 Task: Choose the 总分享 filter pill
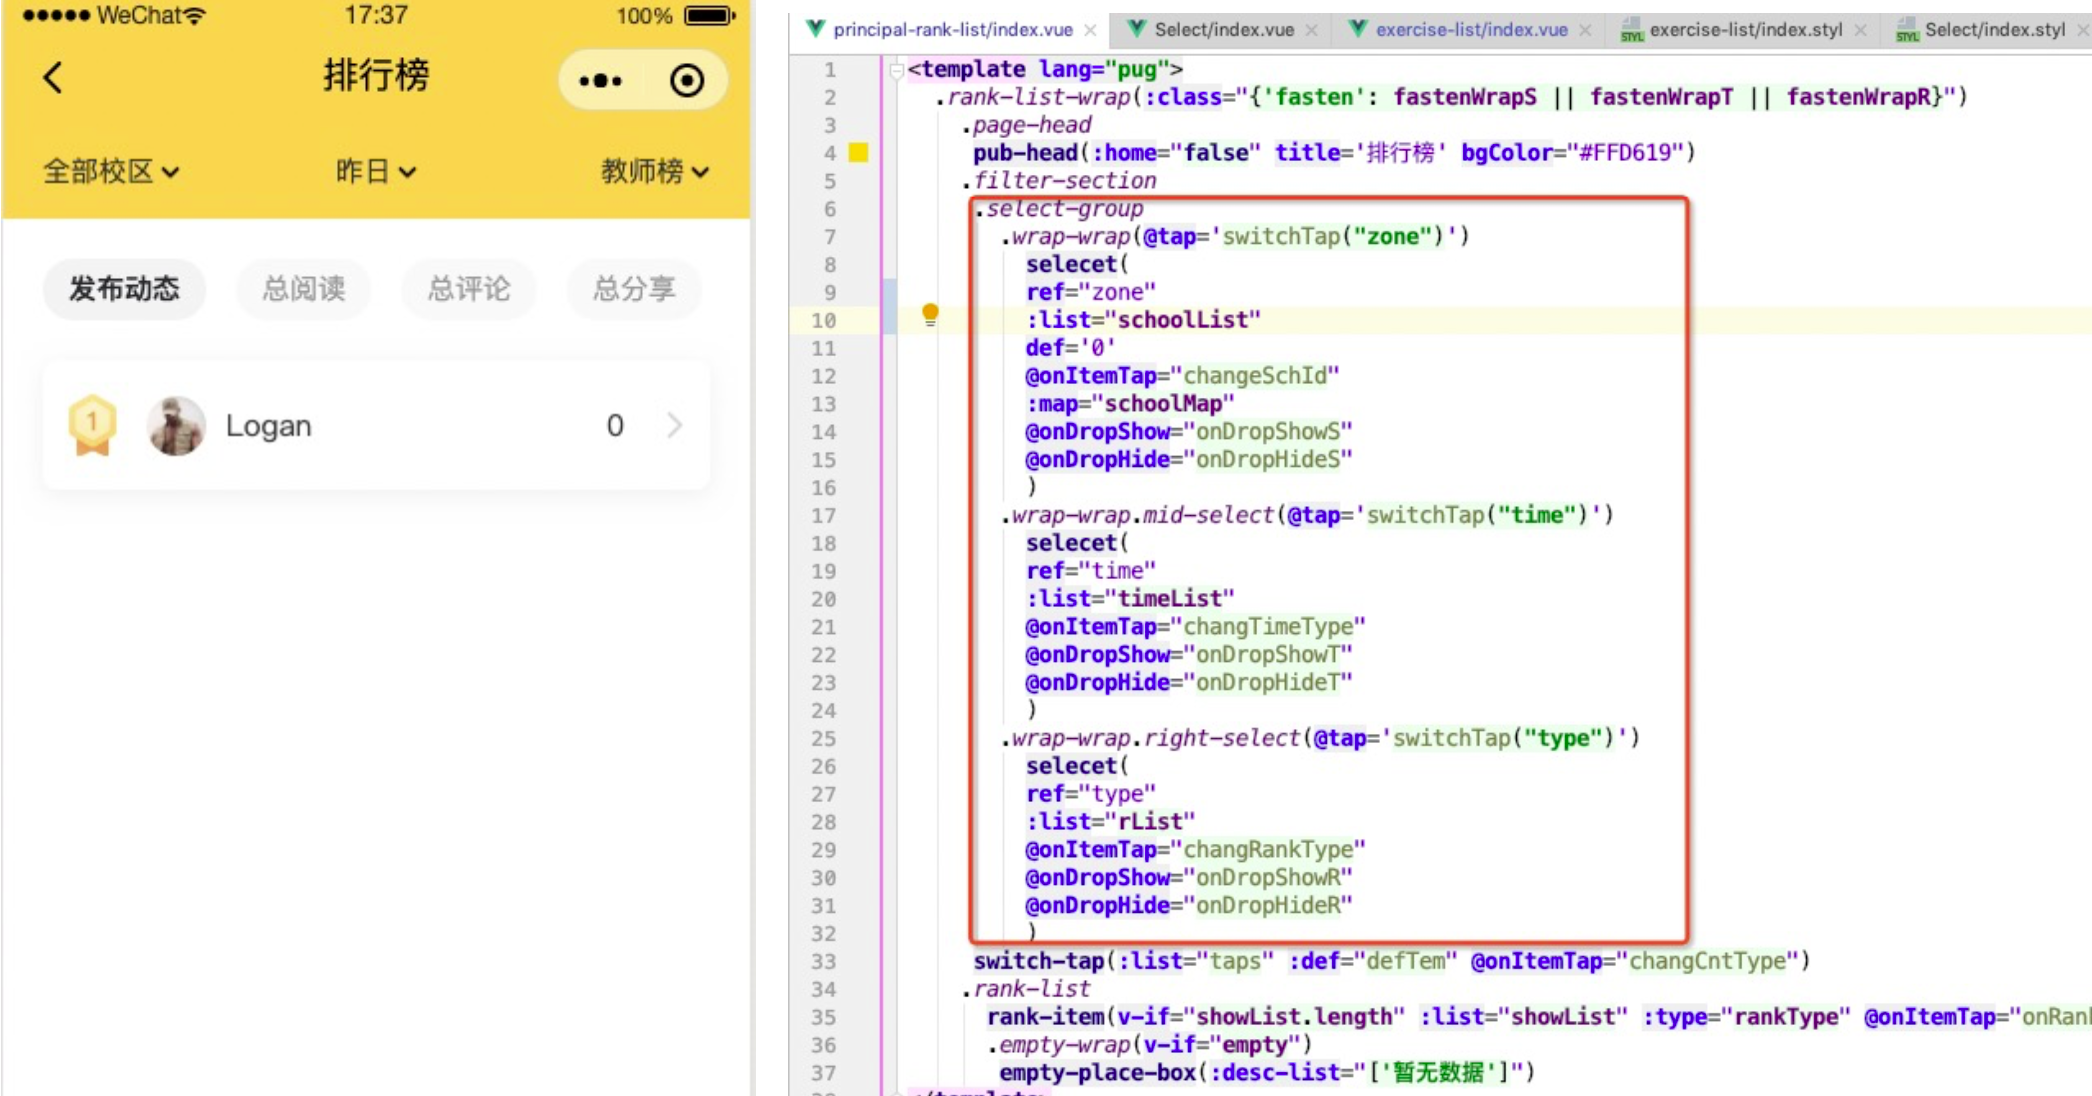(634, 289)
